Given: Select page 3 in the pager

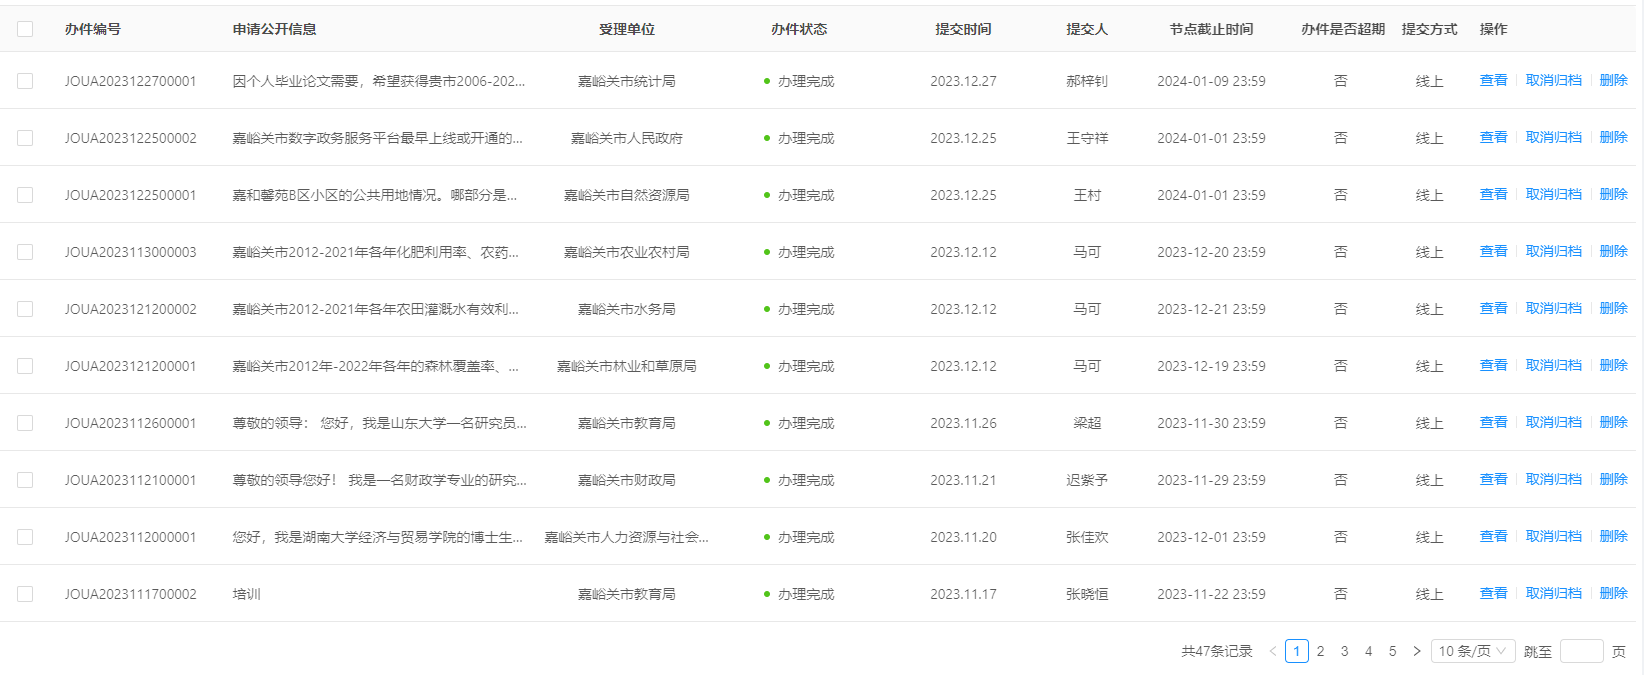Looking at the screenshot, I should 1344,651.
